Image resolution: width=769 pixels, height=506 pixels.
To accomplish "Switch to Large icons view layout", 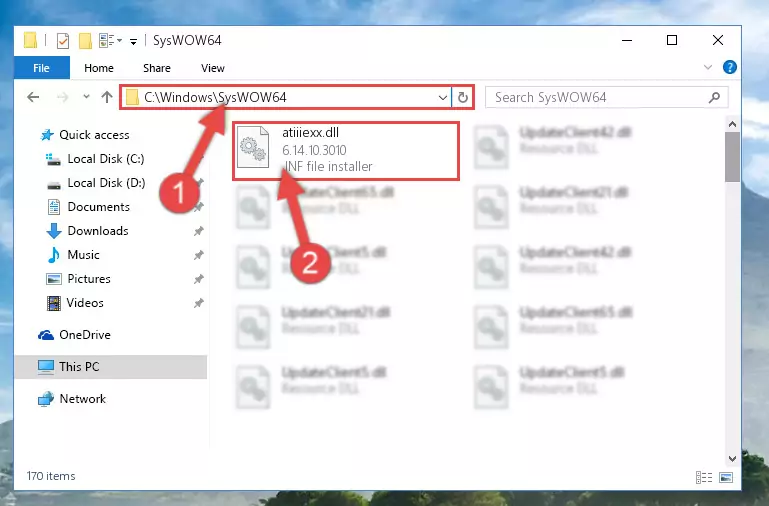I will tap(726, 477).
